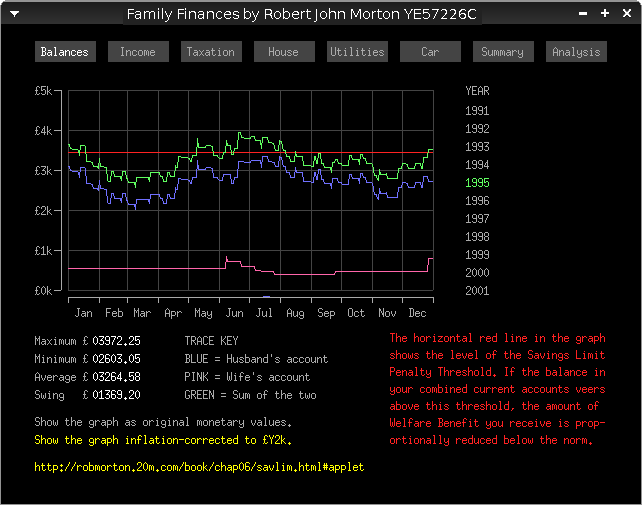This screenshot has height=505, width=642.
Task: Open the Car tab
Action: [430, 52]
